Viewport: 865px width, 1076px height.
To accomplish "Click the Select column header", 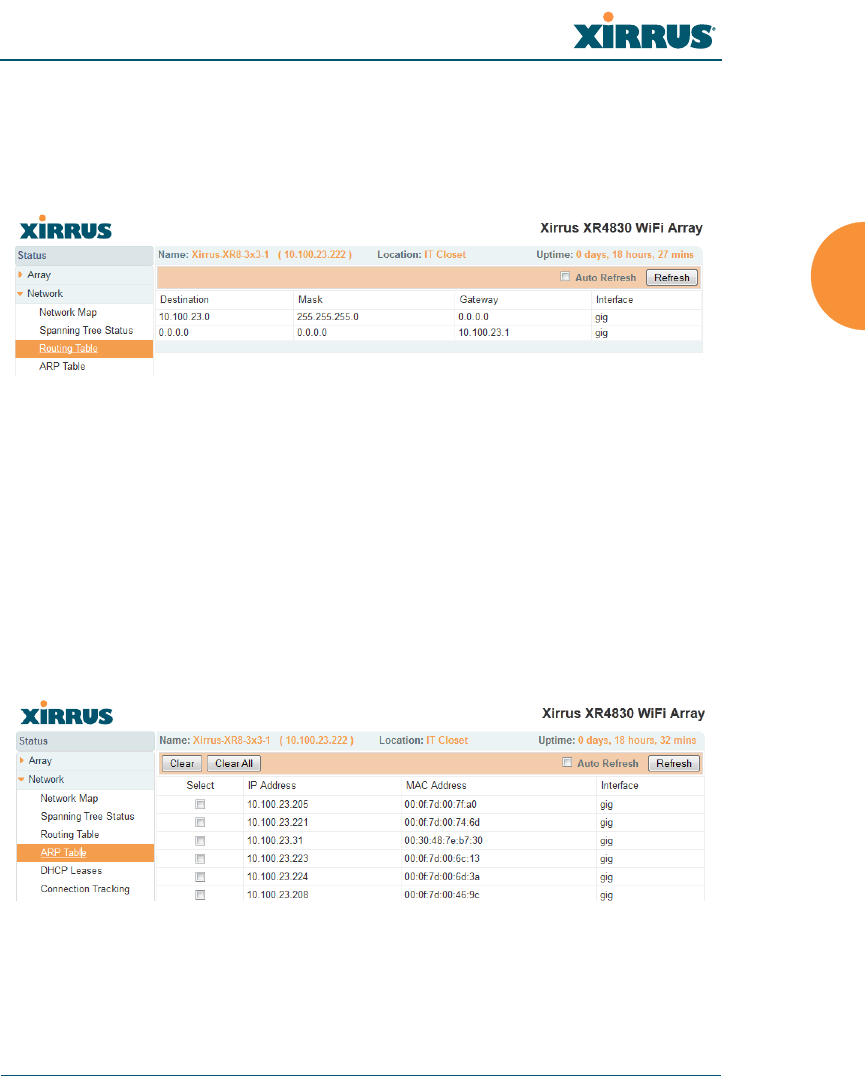I will click(200, 786).
